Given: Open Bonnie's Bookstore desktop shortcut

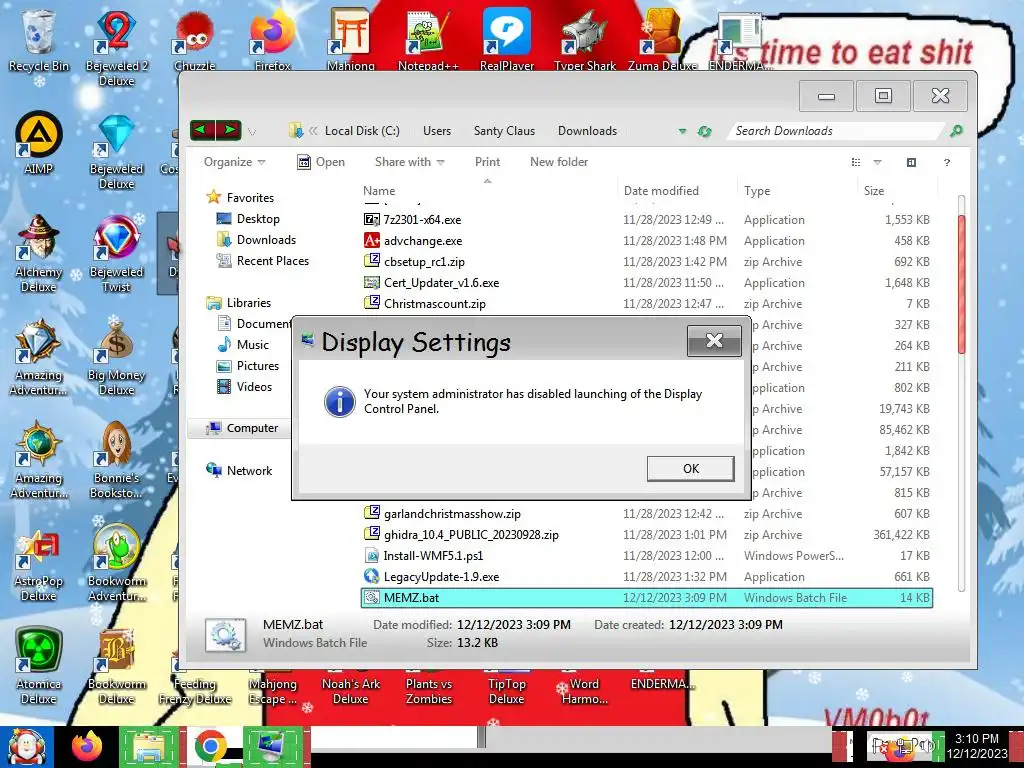Looking at the screenshot, I should [116, 461].
